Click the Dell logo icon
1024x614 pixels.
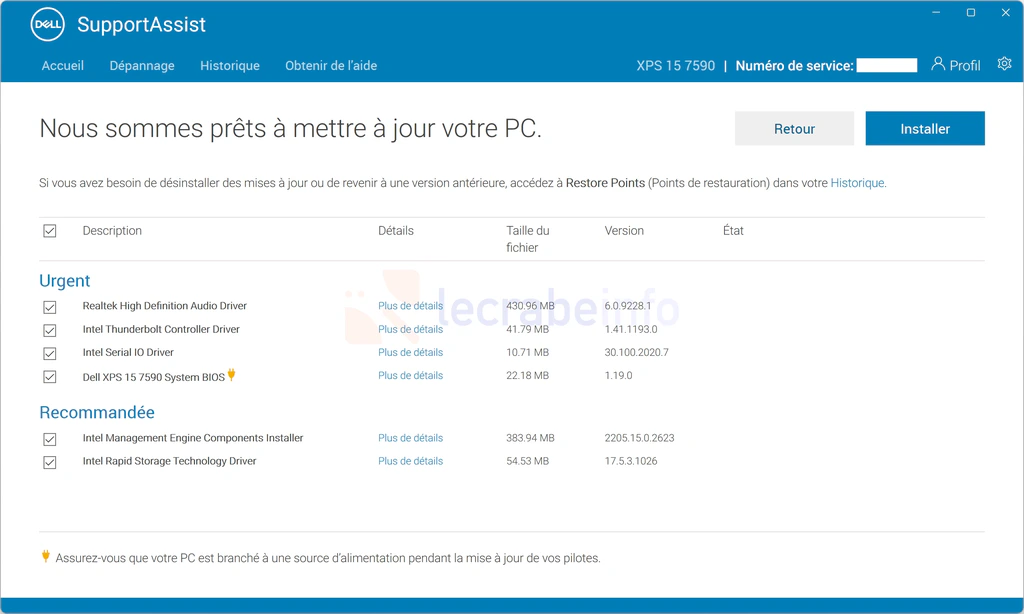47,25
